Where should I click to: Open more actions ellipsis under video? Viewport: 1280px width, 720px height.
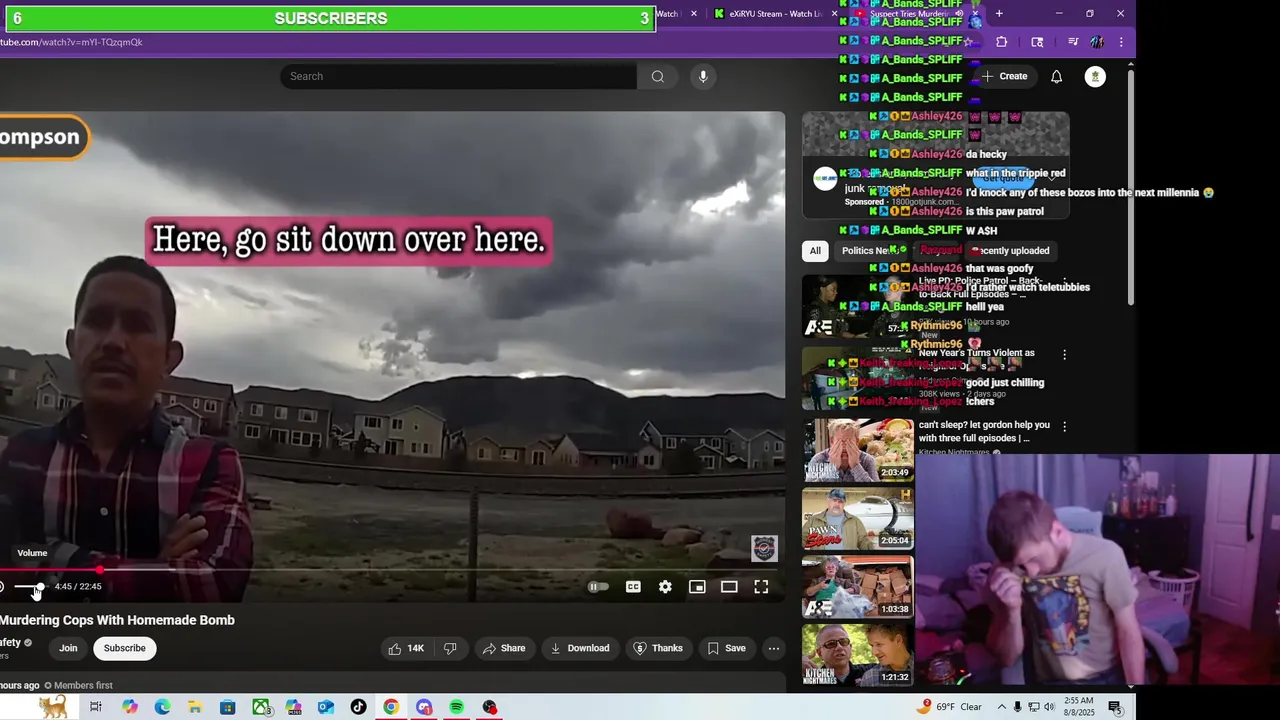[x=773, y=648]
